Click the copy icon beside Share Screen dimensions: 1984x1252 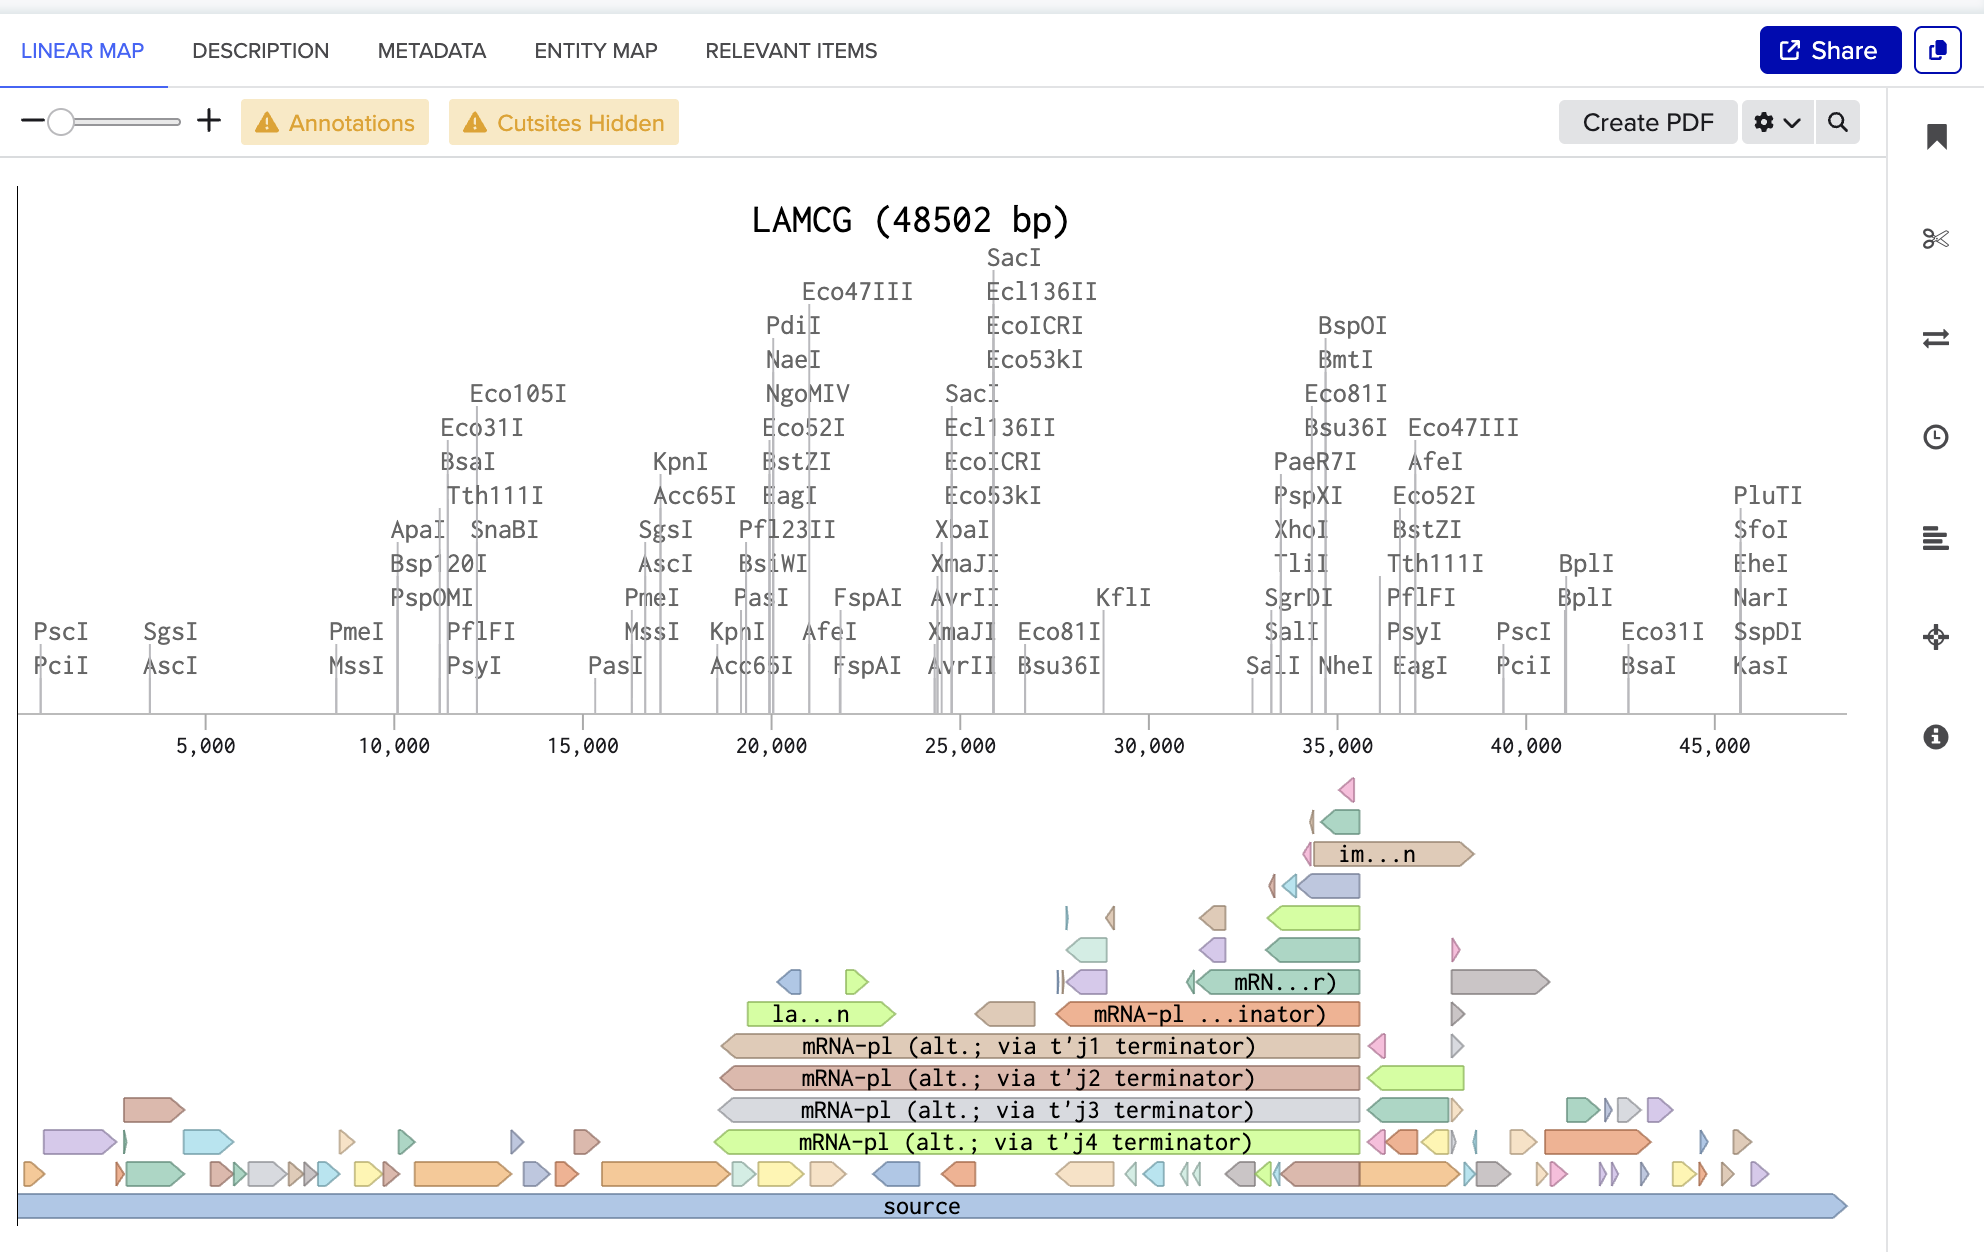[x=1937, y=50]
